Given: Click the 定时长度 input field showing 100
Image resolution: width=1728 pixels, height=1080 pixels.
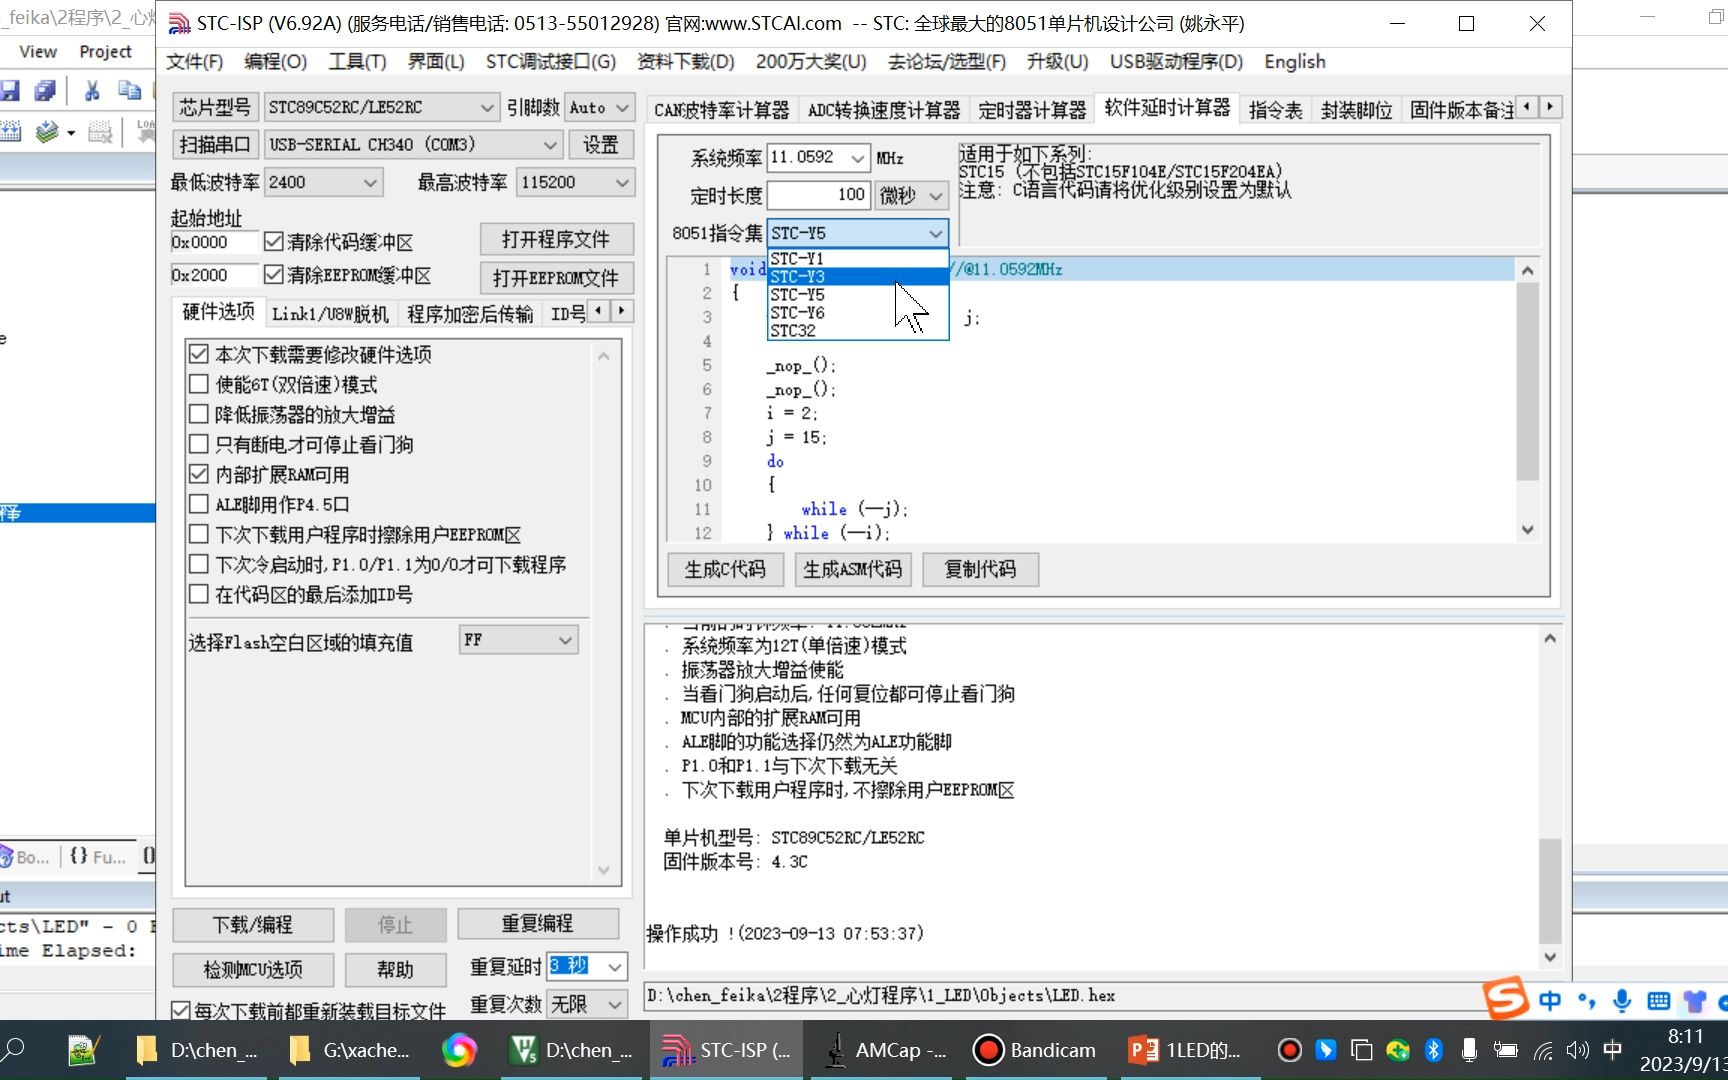Looking at the screenshot, I should (818, 195).
